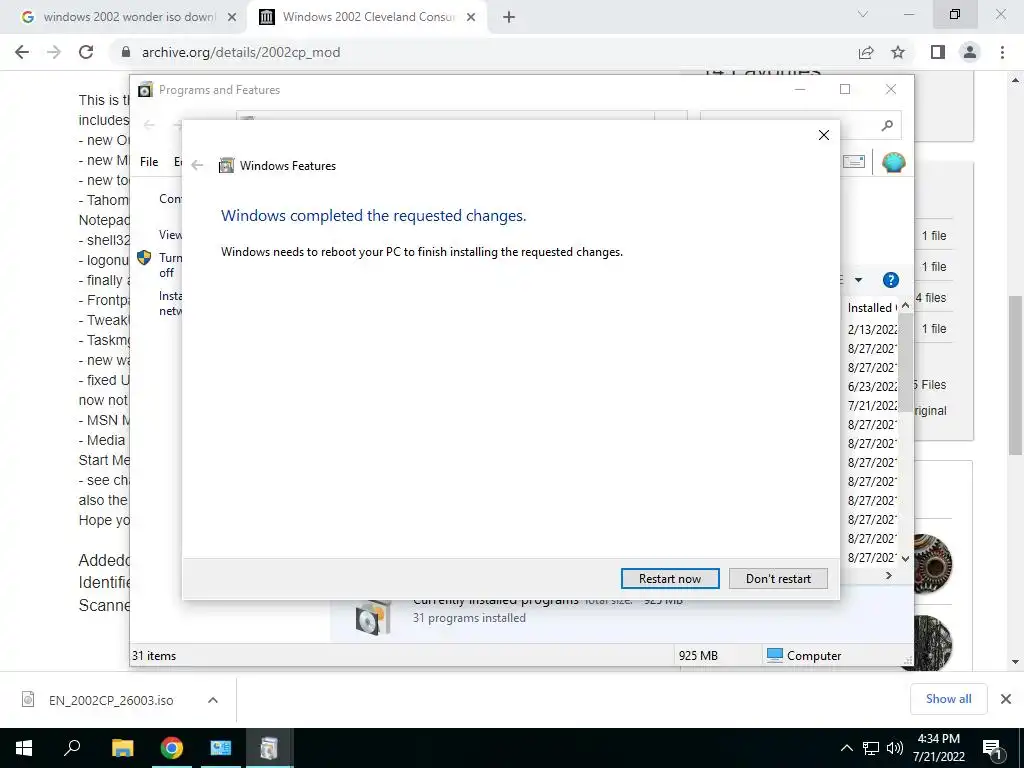Maximize the Programs and Features window
1024x768 pixels.
[x=845, y=89]
